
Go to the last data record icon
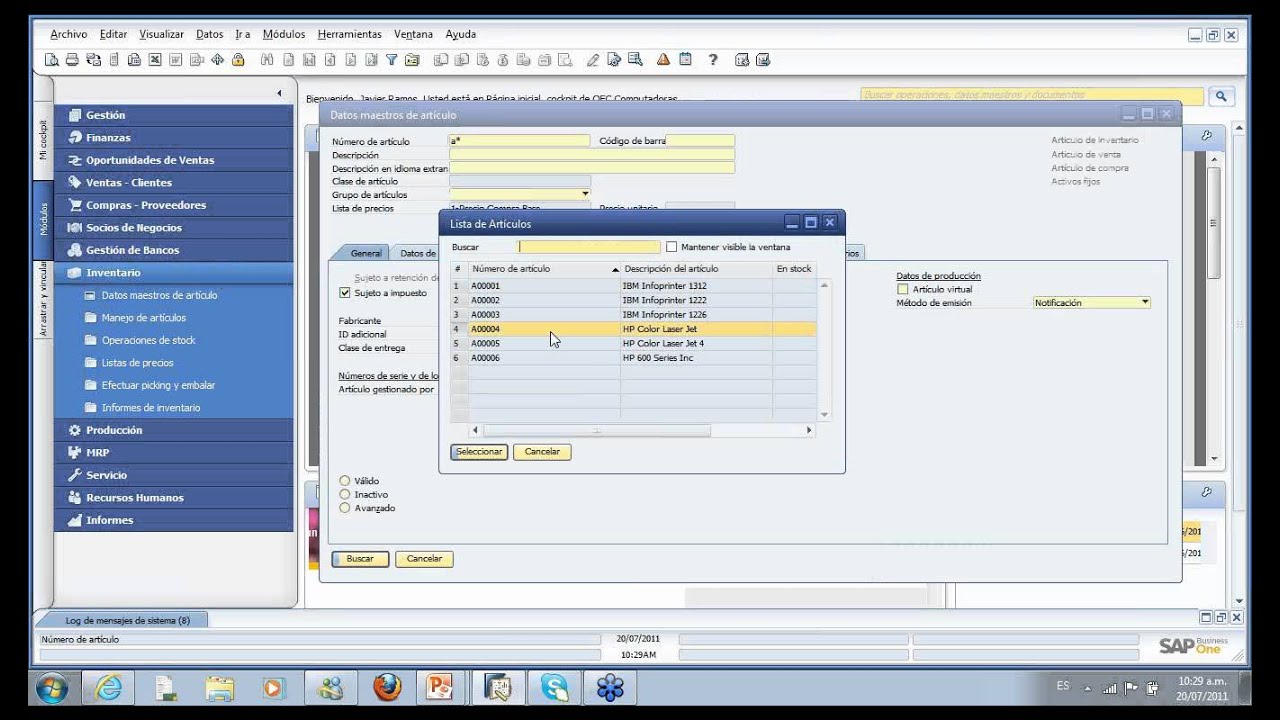tap(371, 60)
